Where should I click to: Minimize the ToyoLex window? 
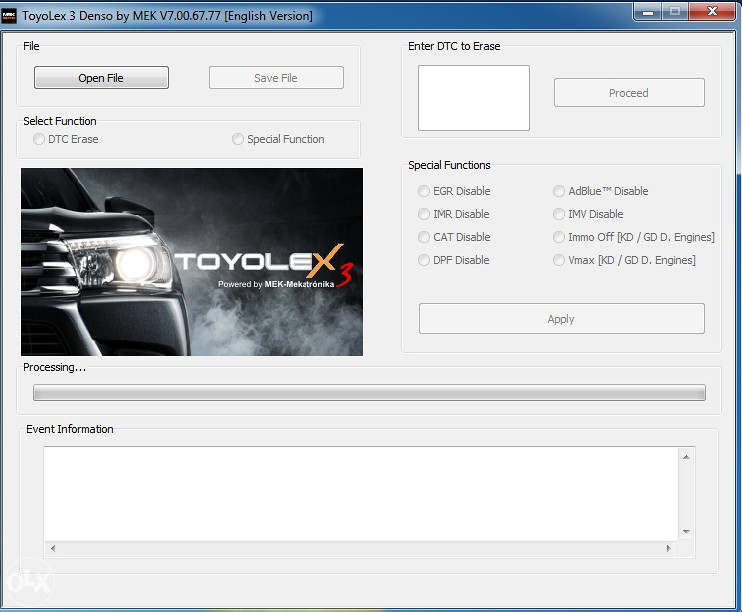(648, 12)
